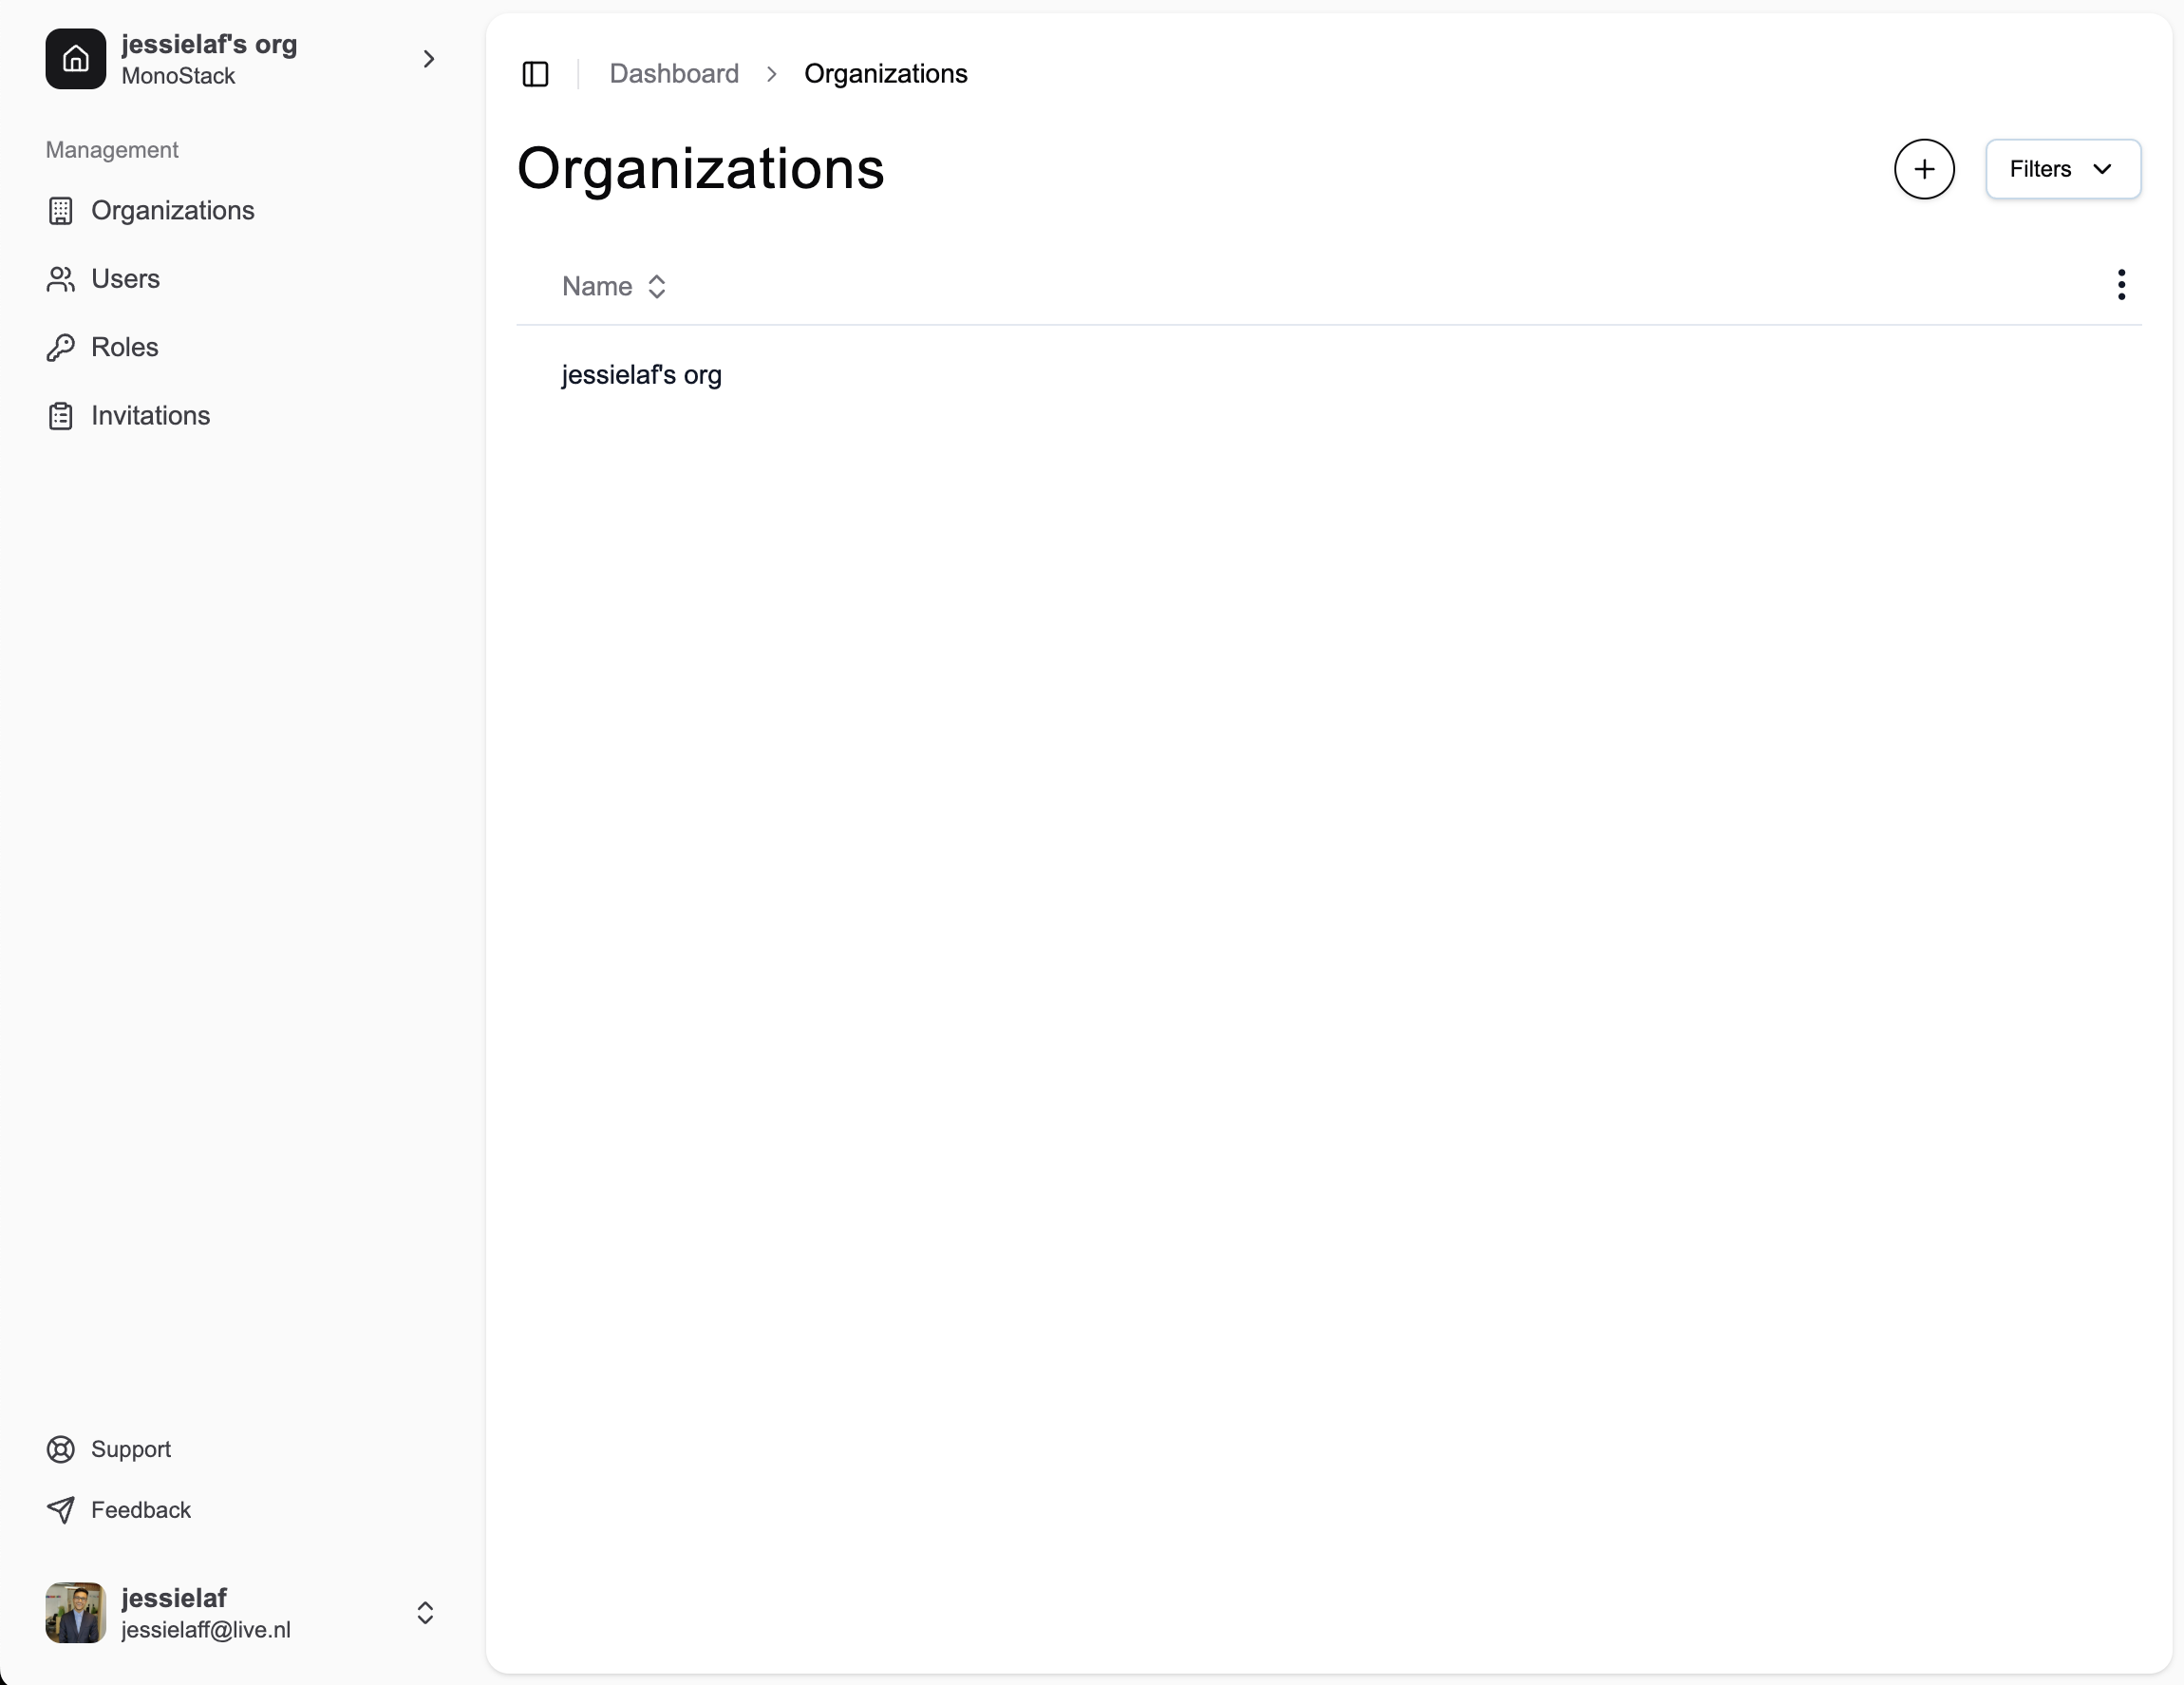Screen dimensions: 2184x1685
Task: Select the Organizations breadcrumb item
Action: tap(885, 74)
